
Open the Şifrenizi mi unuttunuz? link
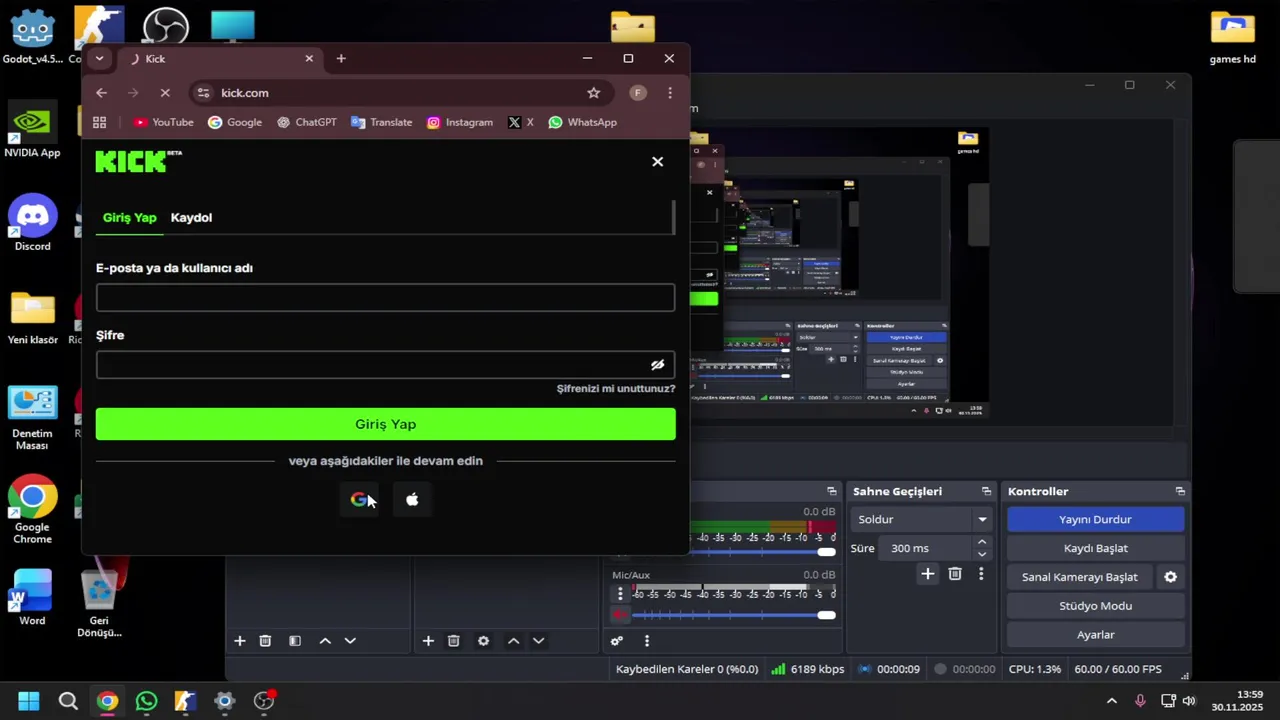[616, 388]
